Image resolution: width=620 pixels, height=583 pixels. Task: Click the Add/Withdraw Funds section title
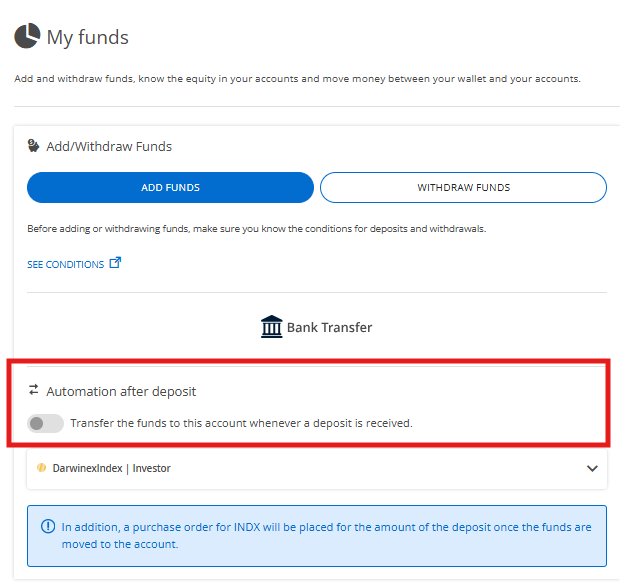[x=109, y=146]
